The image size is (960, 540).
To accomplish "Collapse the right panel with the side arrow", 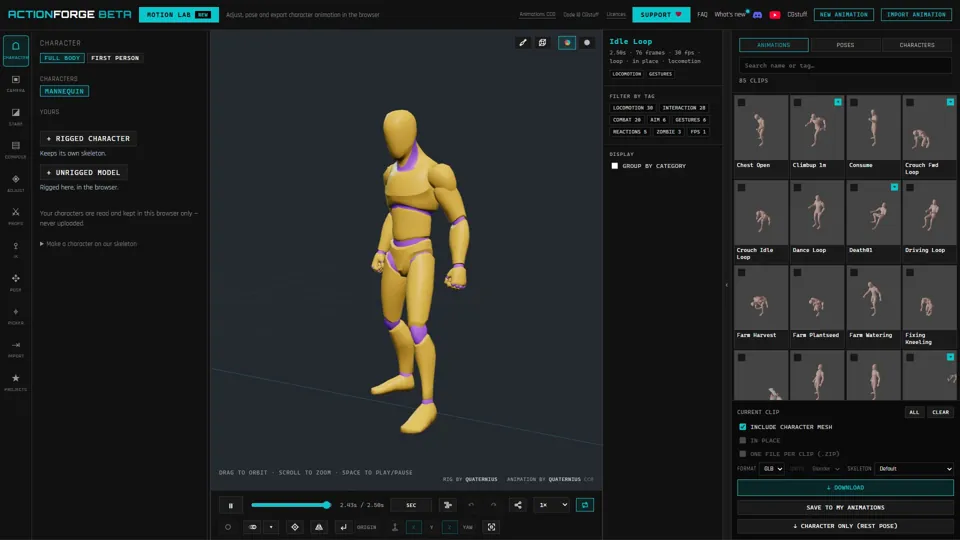I will point(727,285).
